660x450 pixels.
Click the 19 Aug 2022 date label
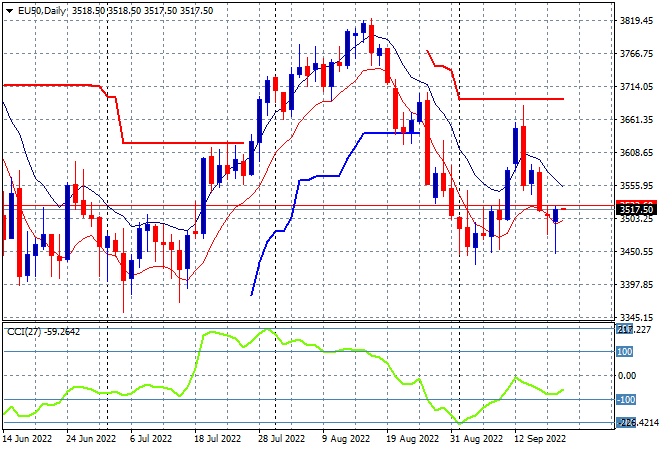tap(412, 439)
